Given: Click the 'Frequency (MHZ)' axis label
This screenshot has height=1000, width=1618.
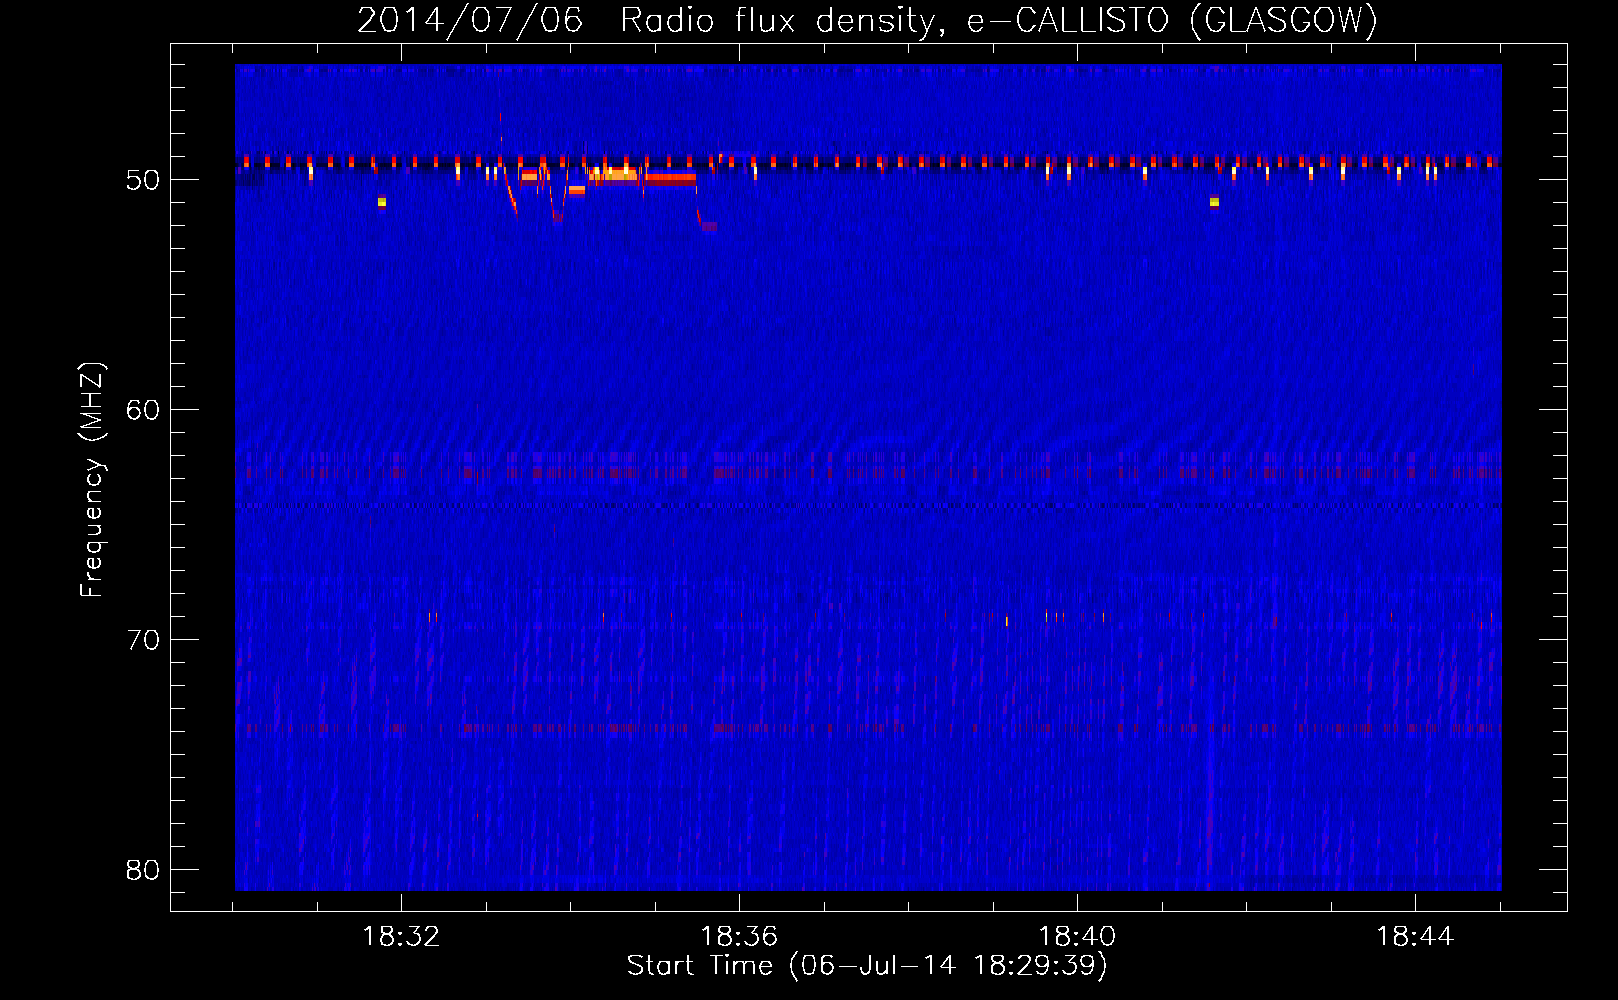Looking at the screenshot, I should 91,480.
